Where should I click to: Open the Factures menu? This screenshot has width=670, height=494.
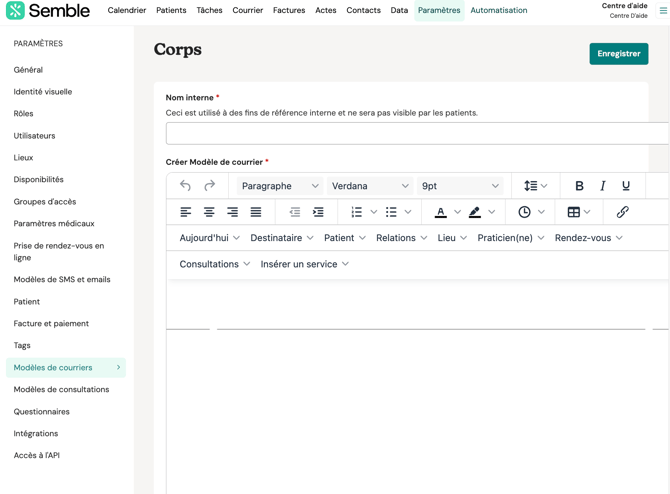(289, 11)
